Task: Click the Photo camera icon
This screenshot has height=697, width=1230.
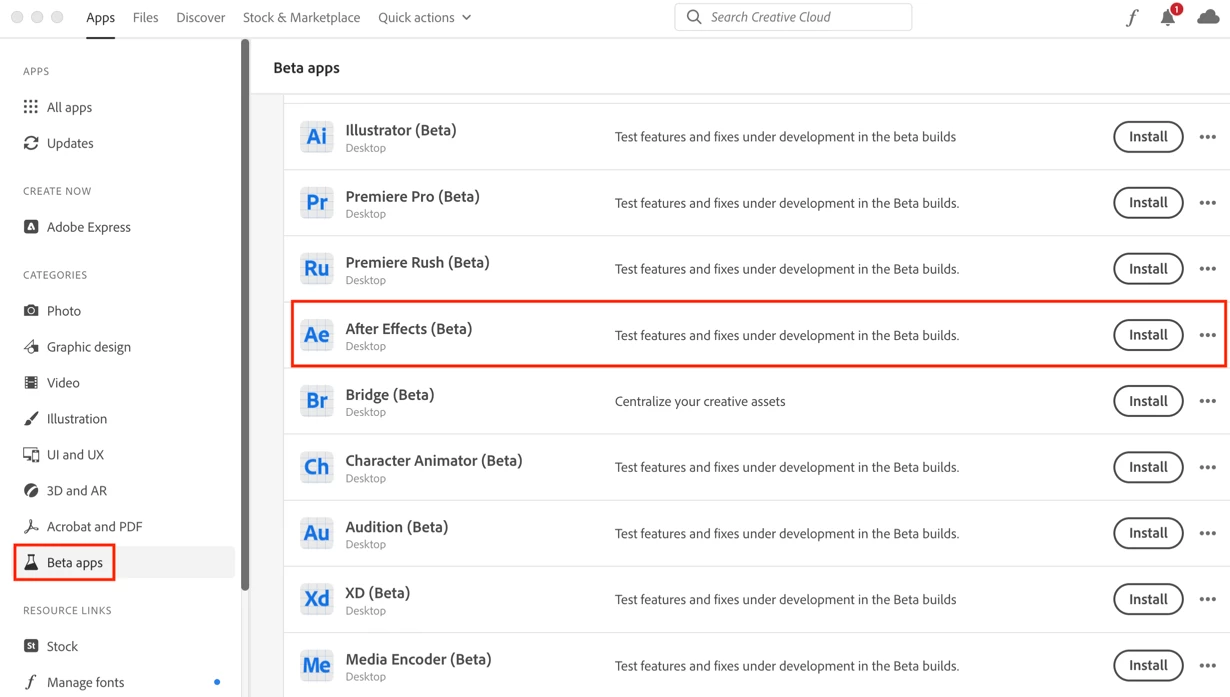Action: [x=31, y=311]
